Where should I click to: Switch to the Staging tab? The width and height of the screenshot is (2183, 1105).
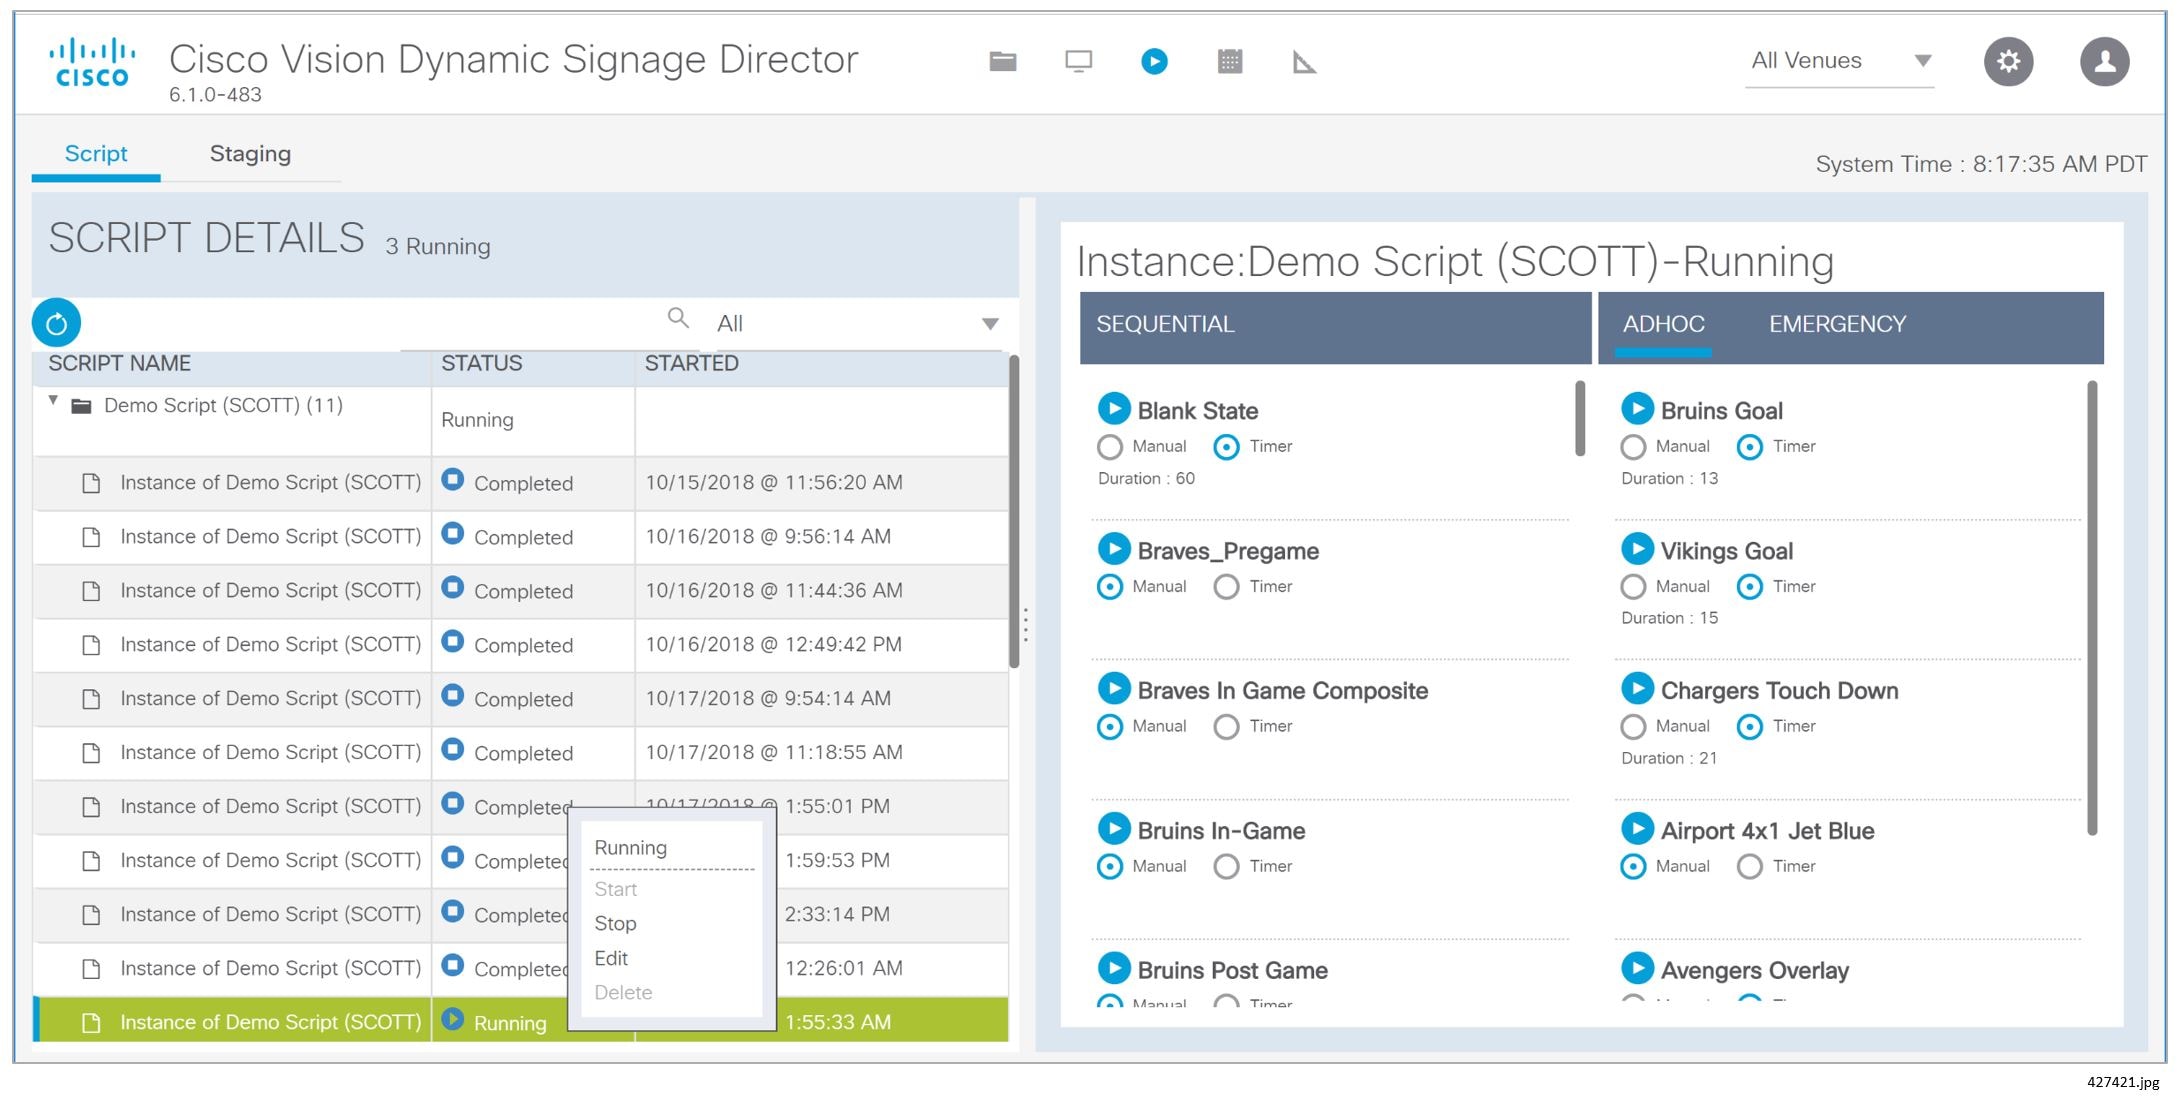coord(250,154)
